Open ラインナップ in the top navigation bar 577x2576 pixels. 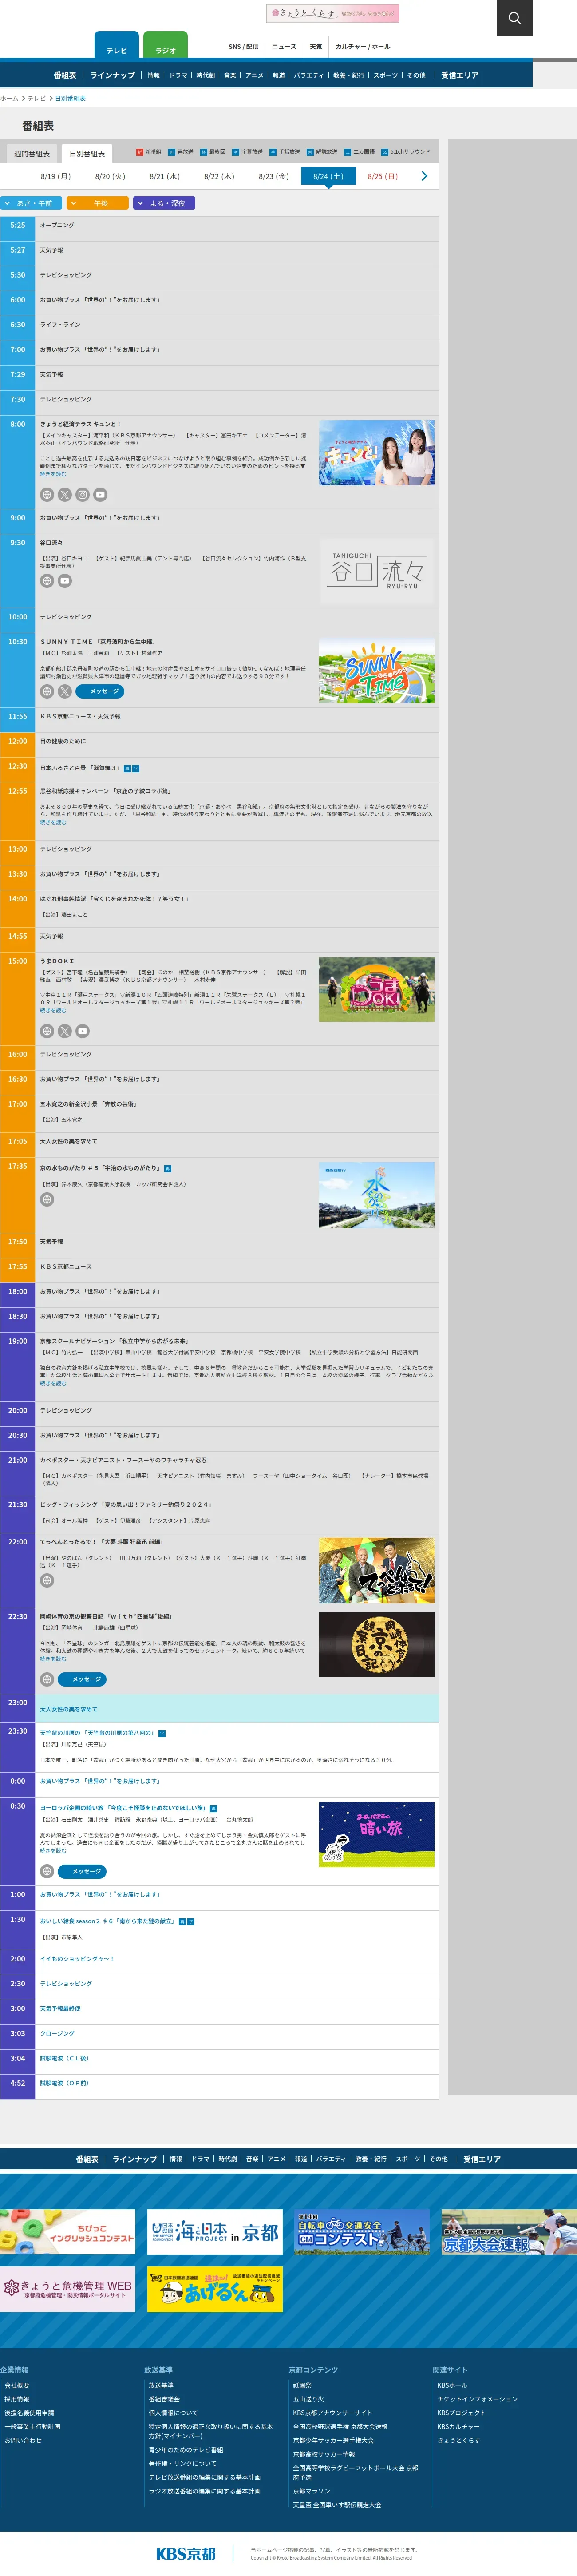pyautogui.click(x=112, y=75)
